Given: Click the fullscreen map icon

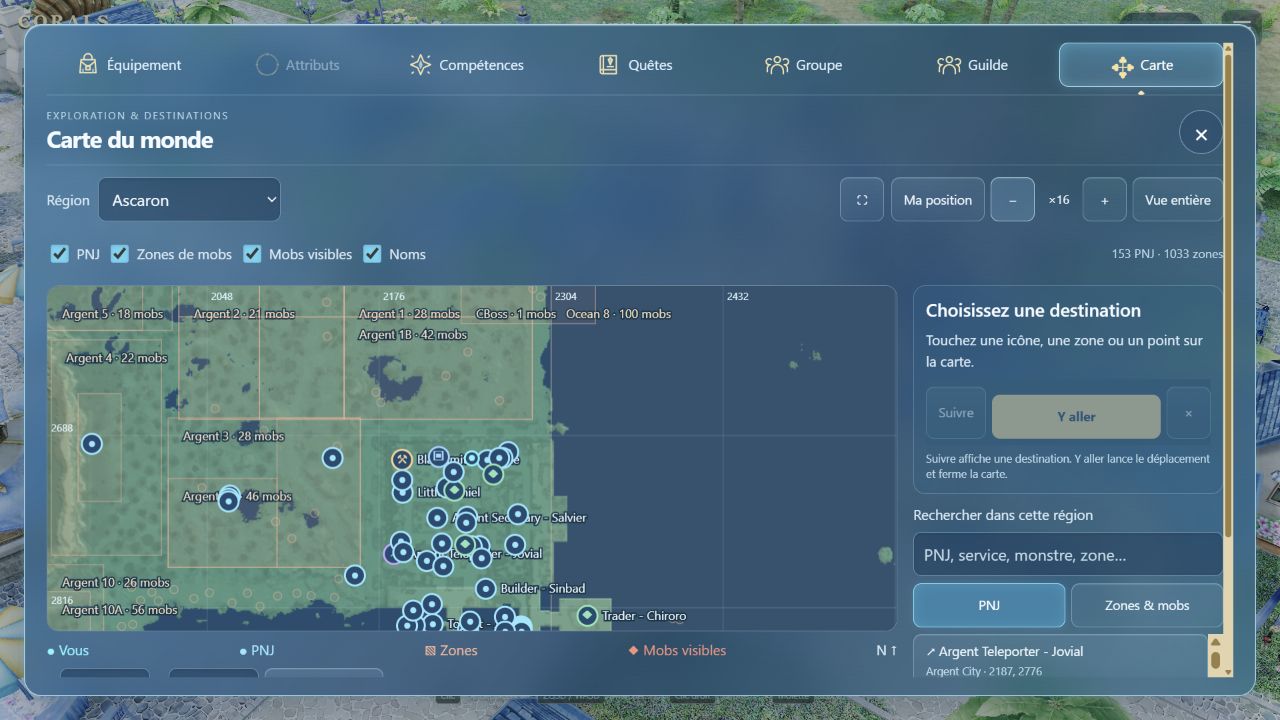Looking at the screenshot, I should pos(862,200).
